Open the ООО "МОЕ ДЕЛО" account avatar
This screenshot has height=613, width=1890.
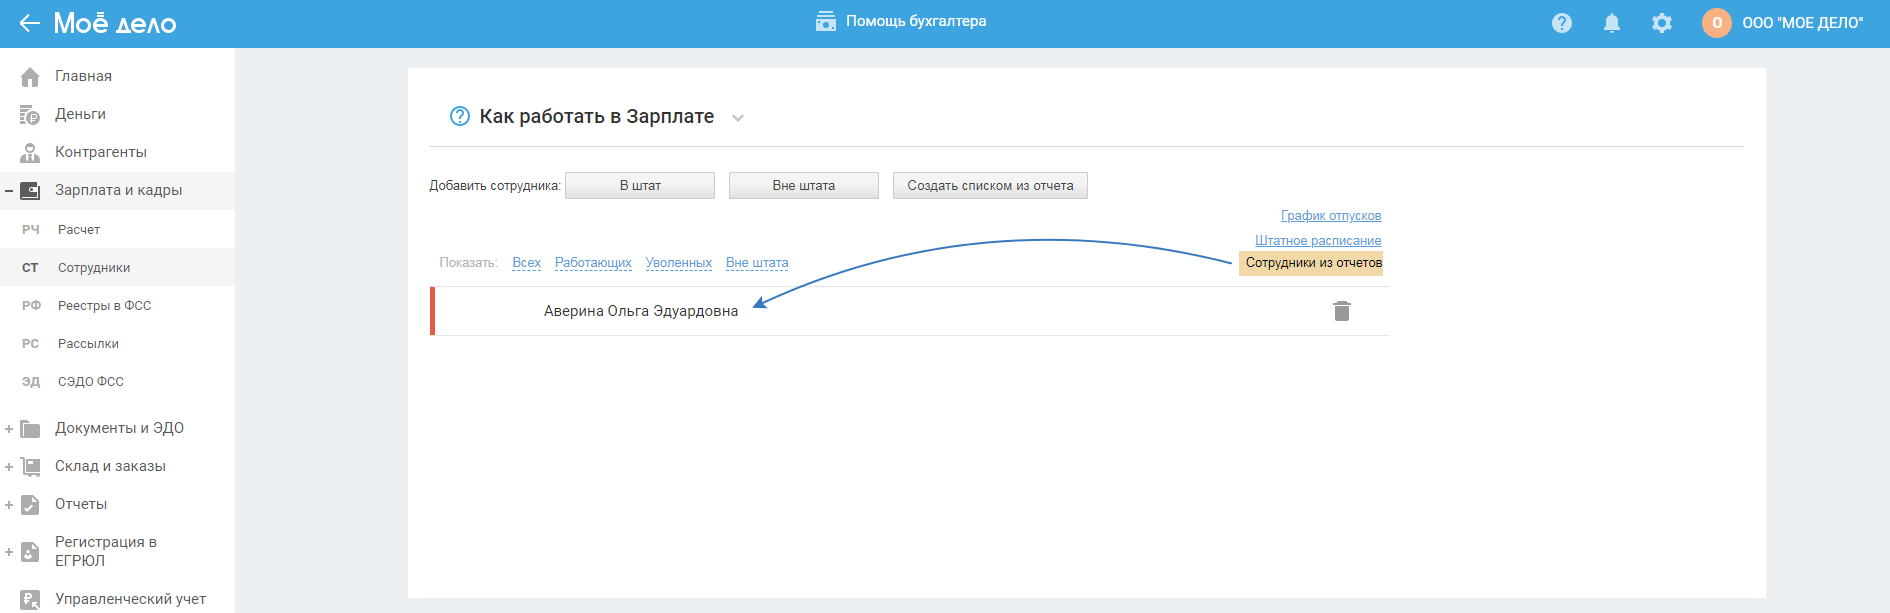1716,23
